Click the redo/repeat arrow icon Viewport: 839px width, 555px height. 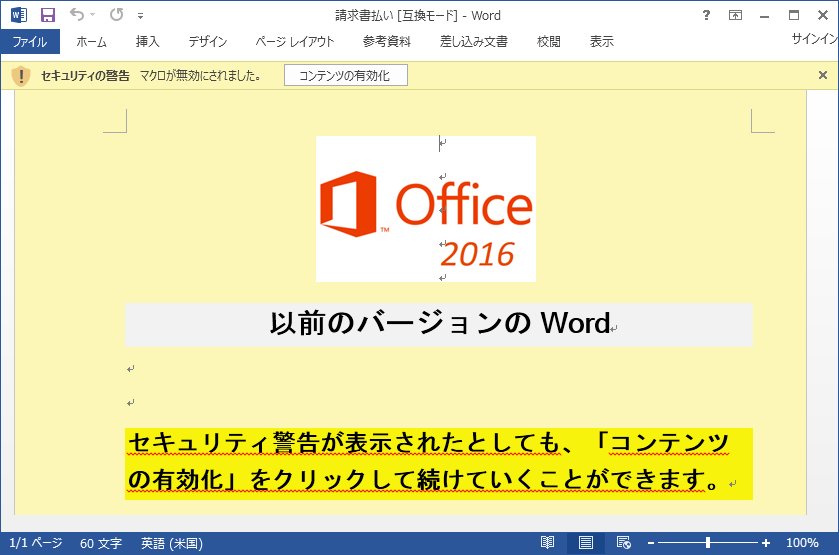point(116,14)
